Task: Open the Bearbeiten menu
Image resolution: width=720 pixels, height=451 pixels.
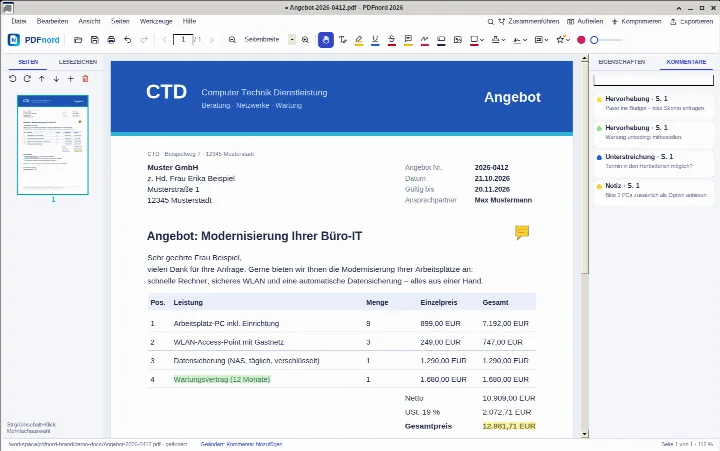Action: pyautogui.click(x=52, y=21)
